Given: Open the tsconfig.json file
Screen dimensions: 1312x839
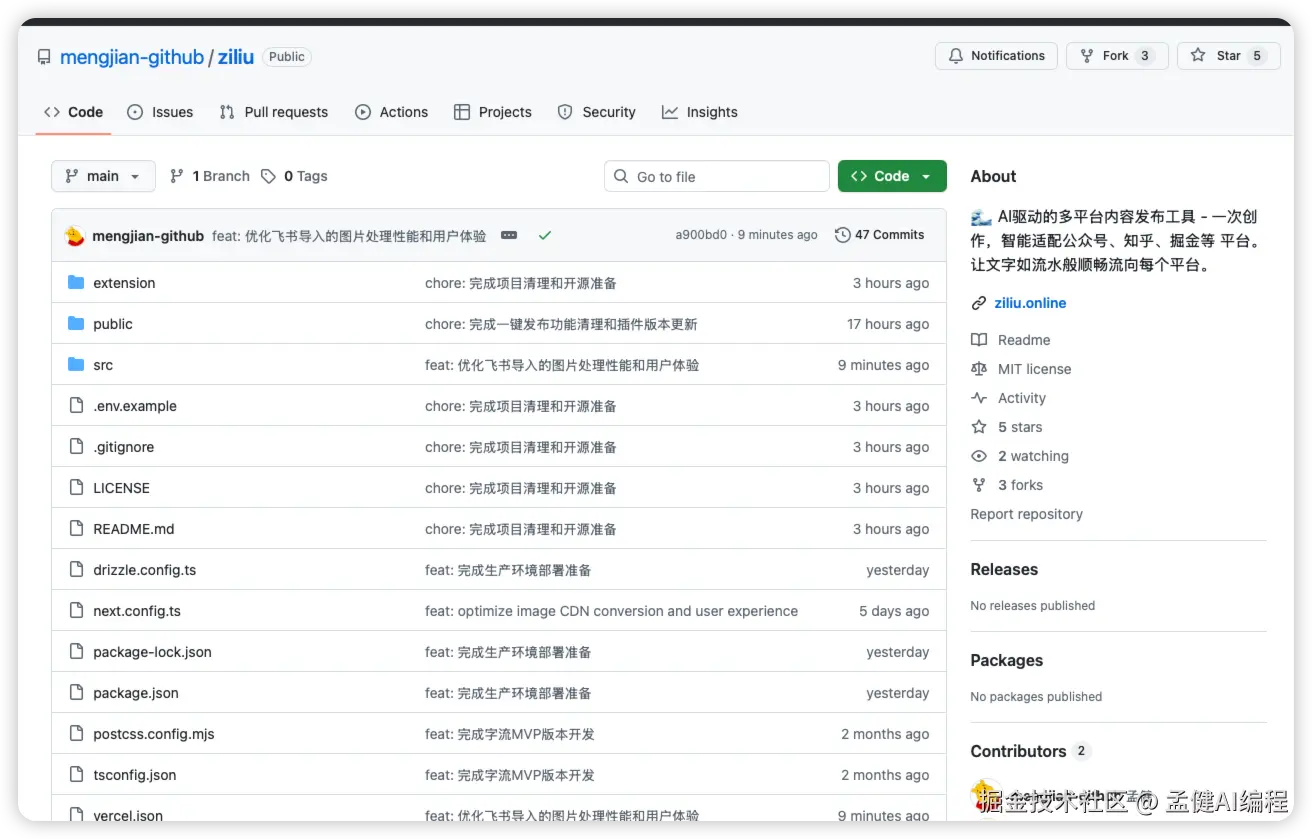Looking at the screenshot, I should (135, 775).
